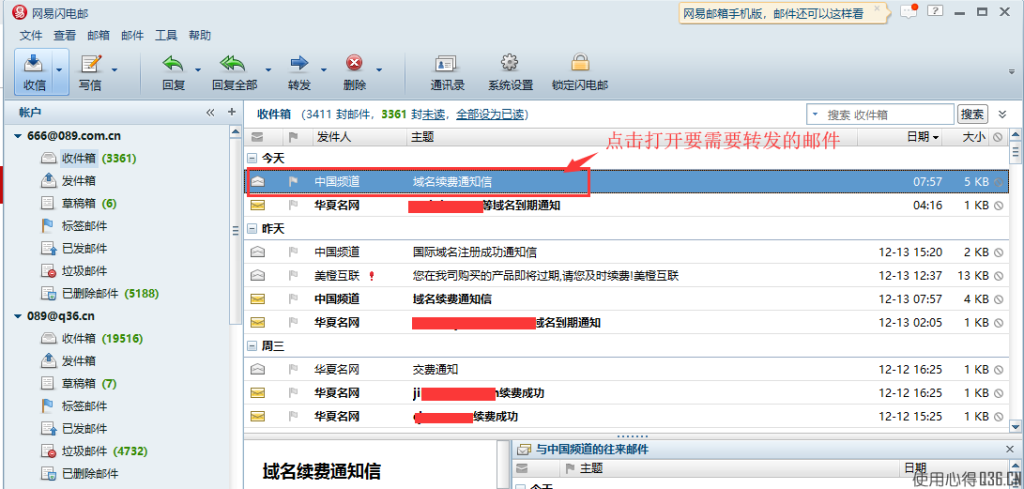Click the 搜索 button

coord(972,114)
